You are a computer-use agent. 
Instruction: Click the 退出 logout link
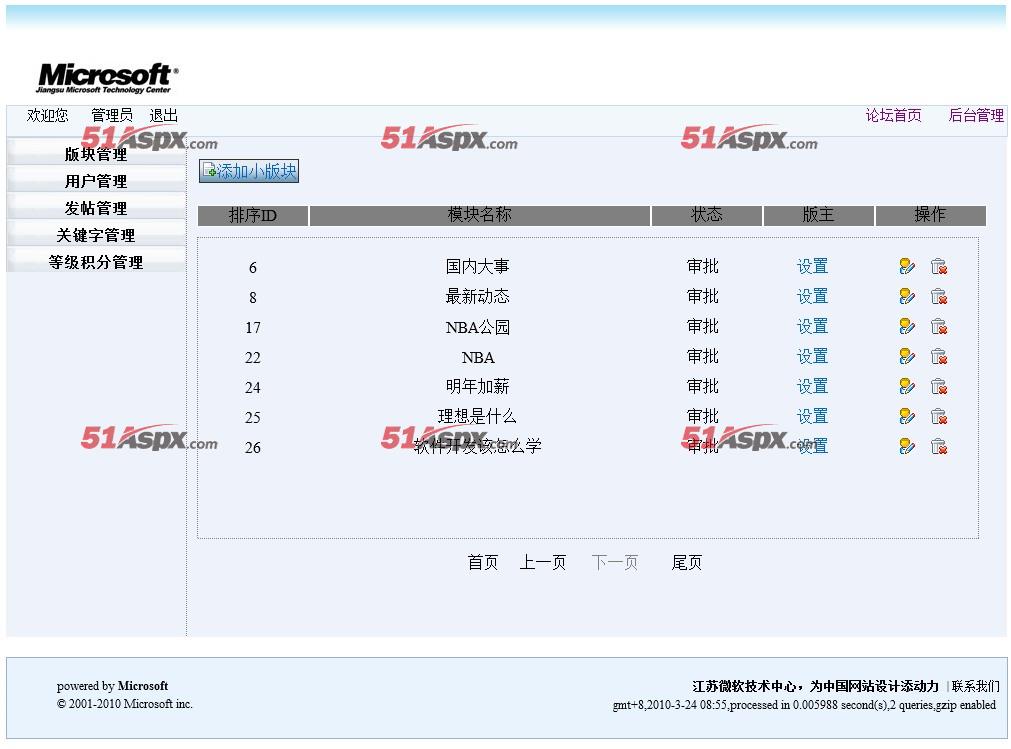tap(164, 116)
